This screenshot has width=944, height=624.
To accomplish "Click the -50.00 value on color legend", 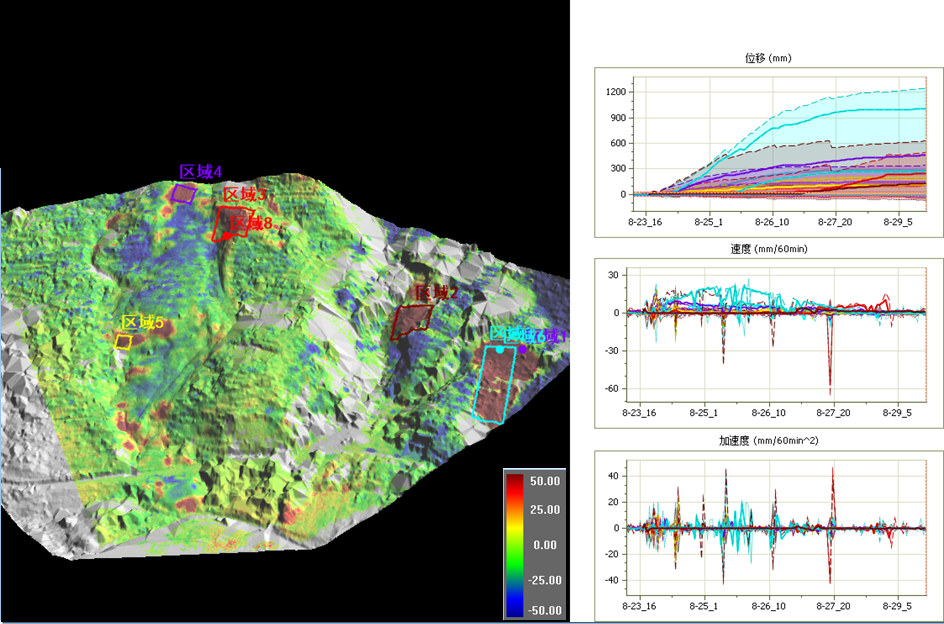I will pyautogui.click(x=543, y=609).
